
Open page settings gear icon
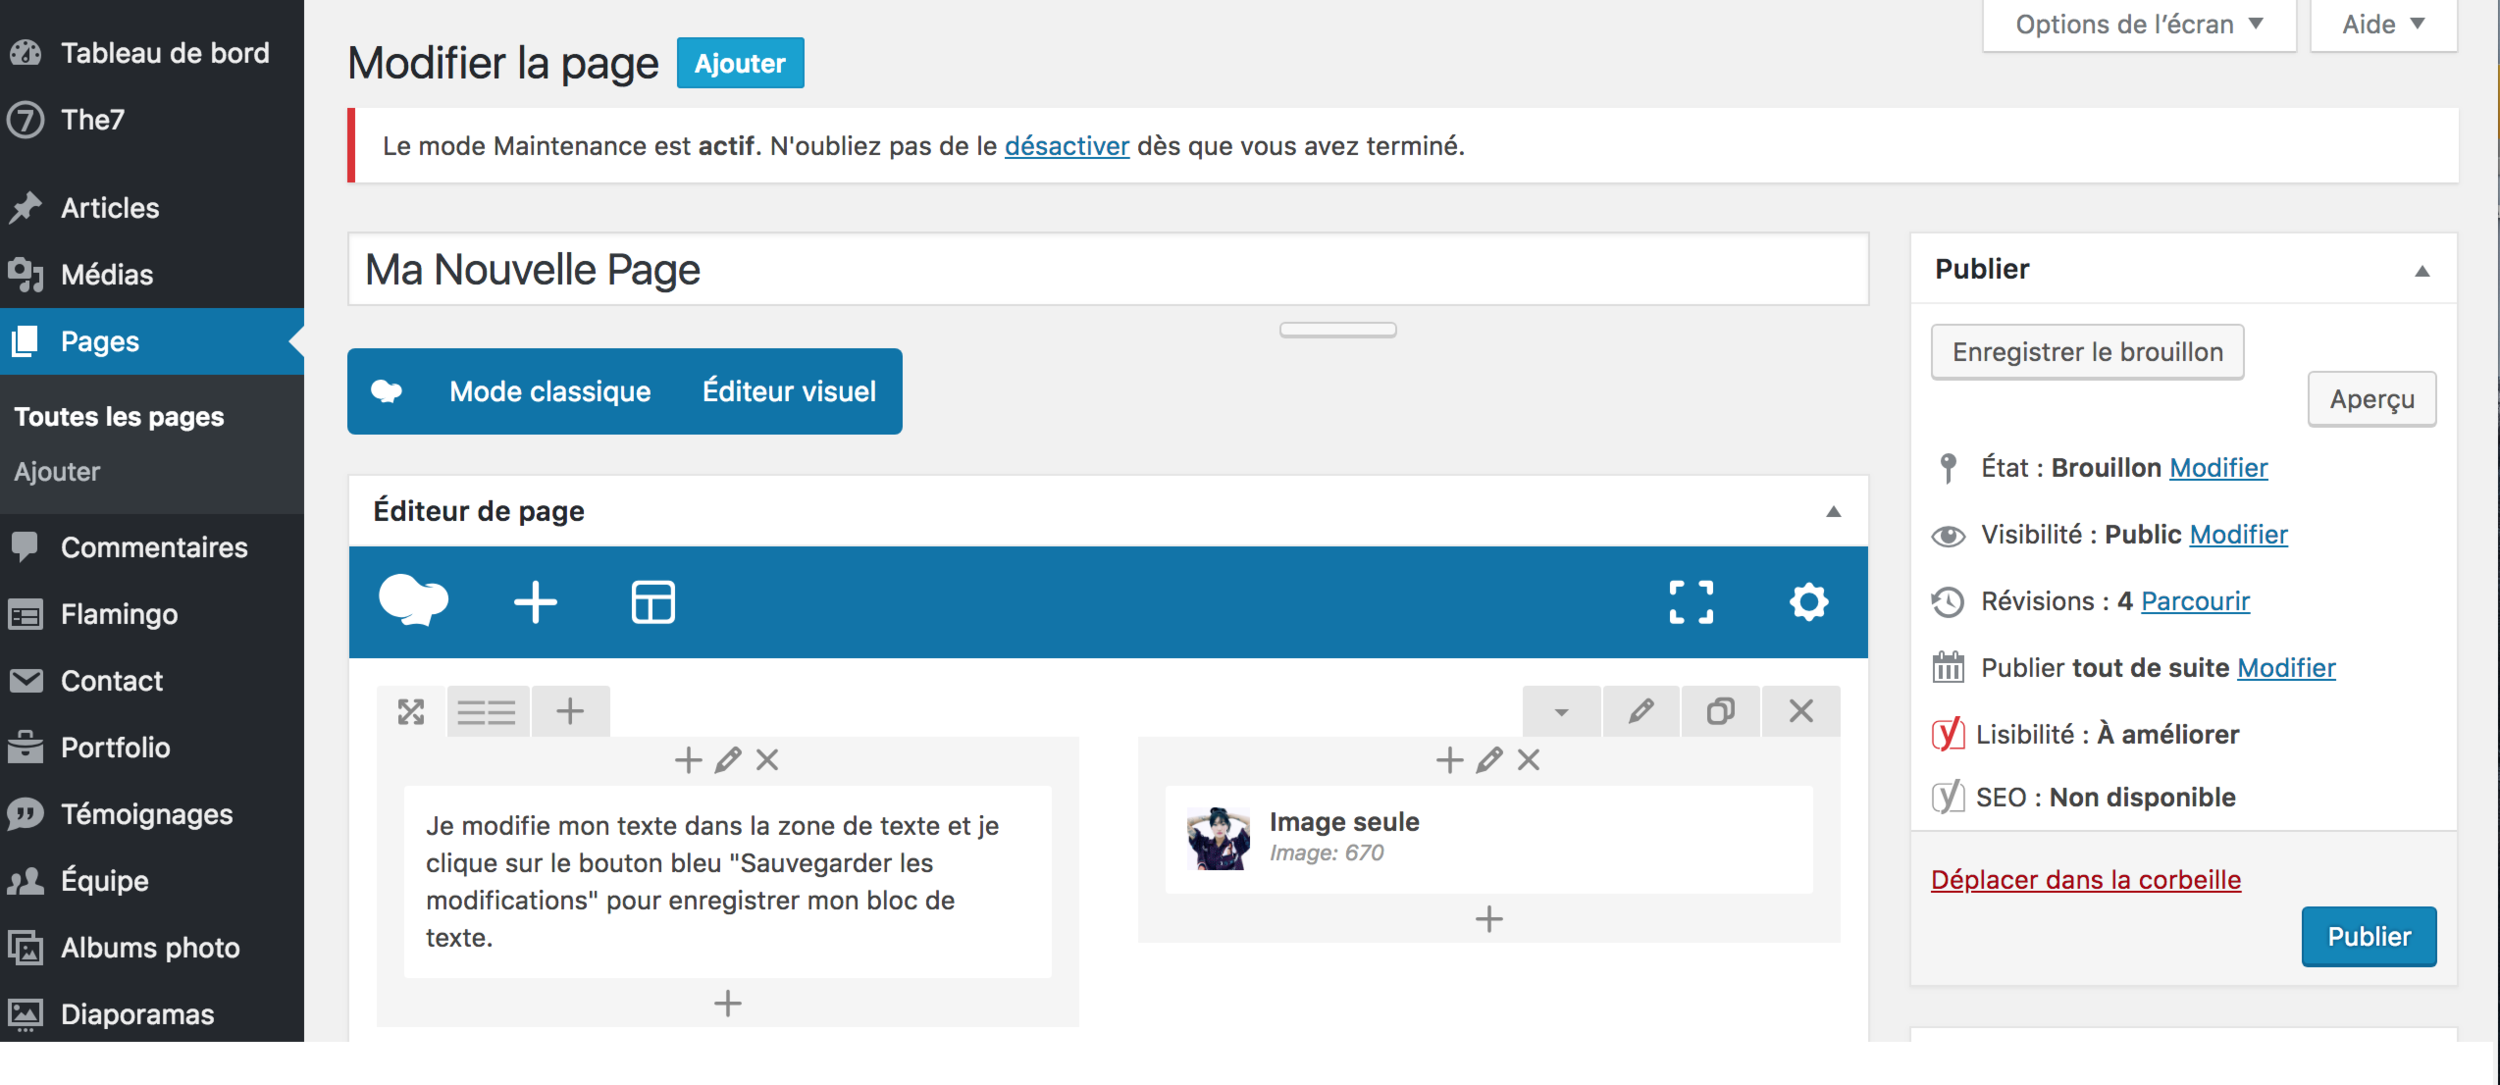coord(1808,603)
